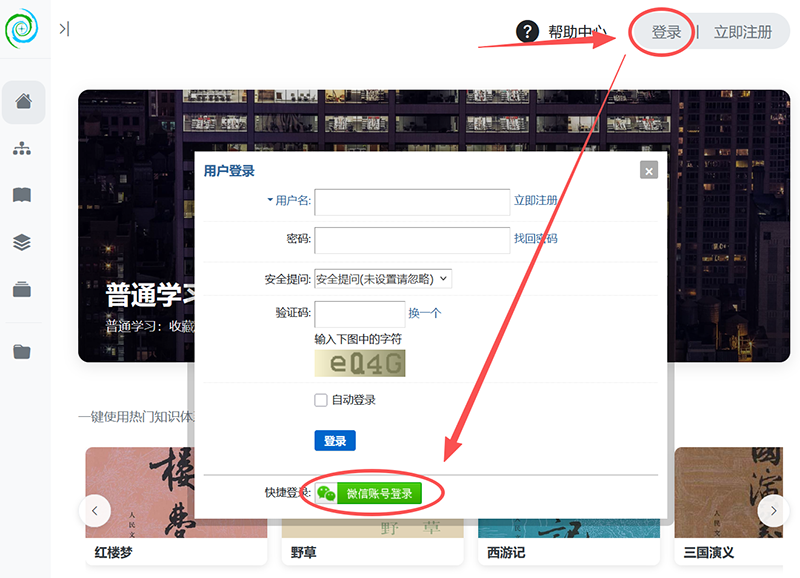Open the hierarchy tree icon in sidebar
Screen dimensions: 800x578
pos(22,148)
